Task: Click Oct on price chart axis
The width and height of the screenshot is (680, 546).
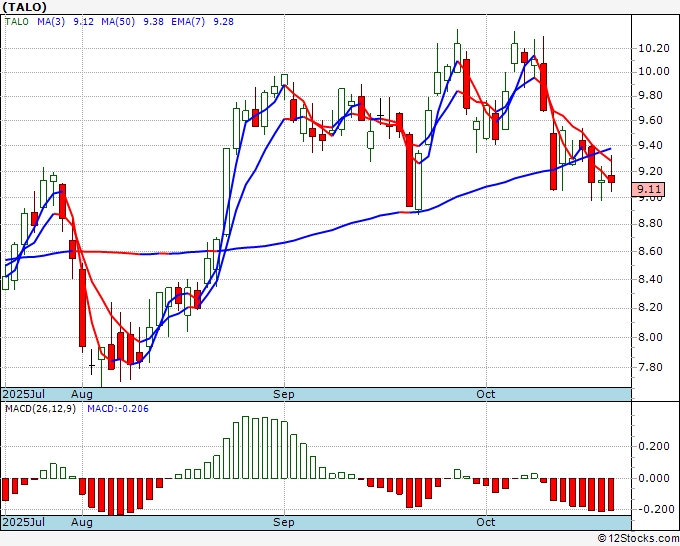Action: (485, 394)
